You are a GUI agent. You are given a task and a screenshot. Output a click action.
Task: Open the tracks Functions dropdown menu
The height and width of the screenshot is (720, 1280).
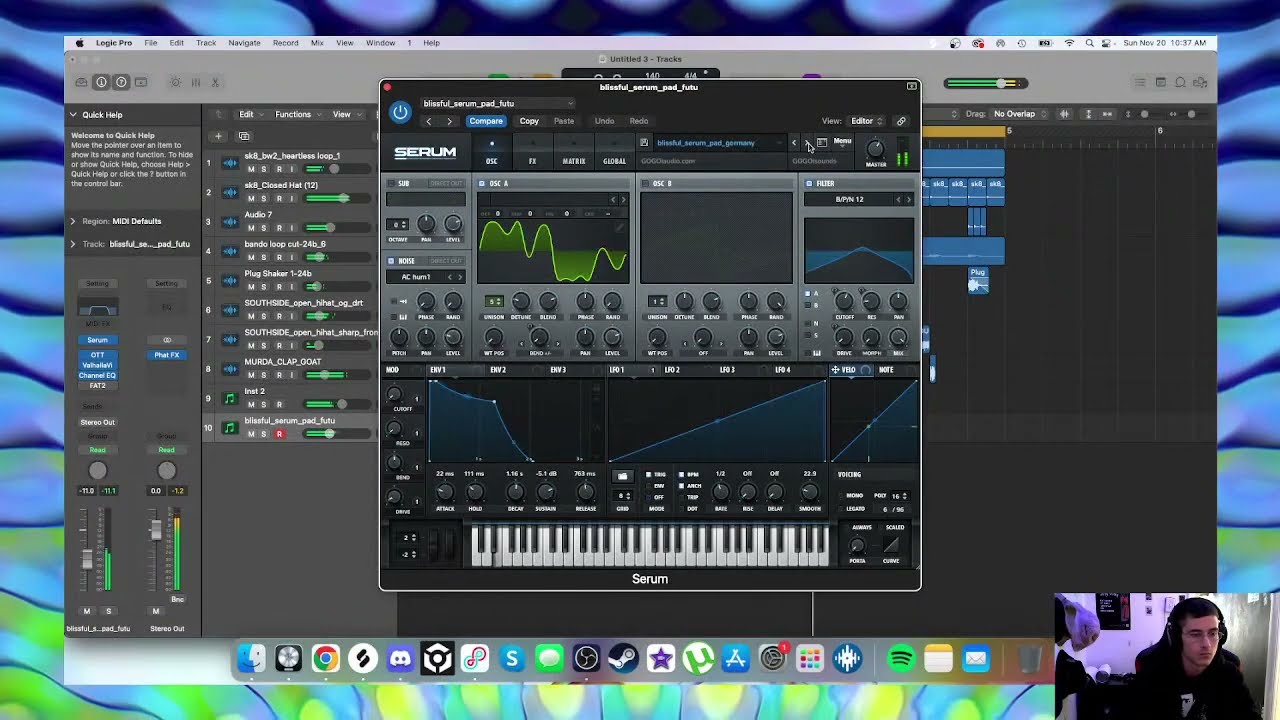[x=298, y=114]
